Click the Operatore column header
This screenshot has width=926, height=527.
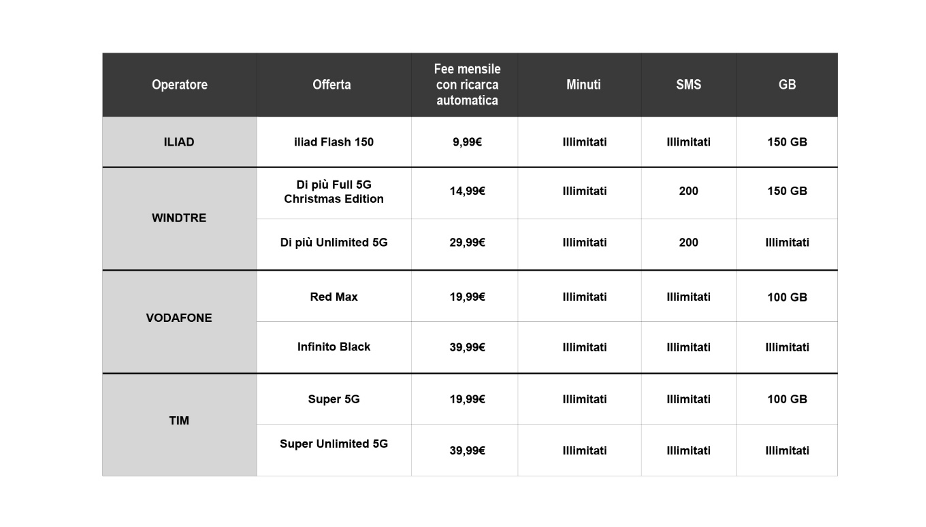[180, 85]
